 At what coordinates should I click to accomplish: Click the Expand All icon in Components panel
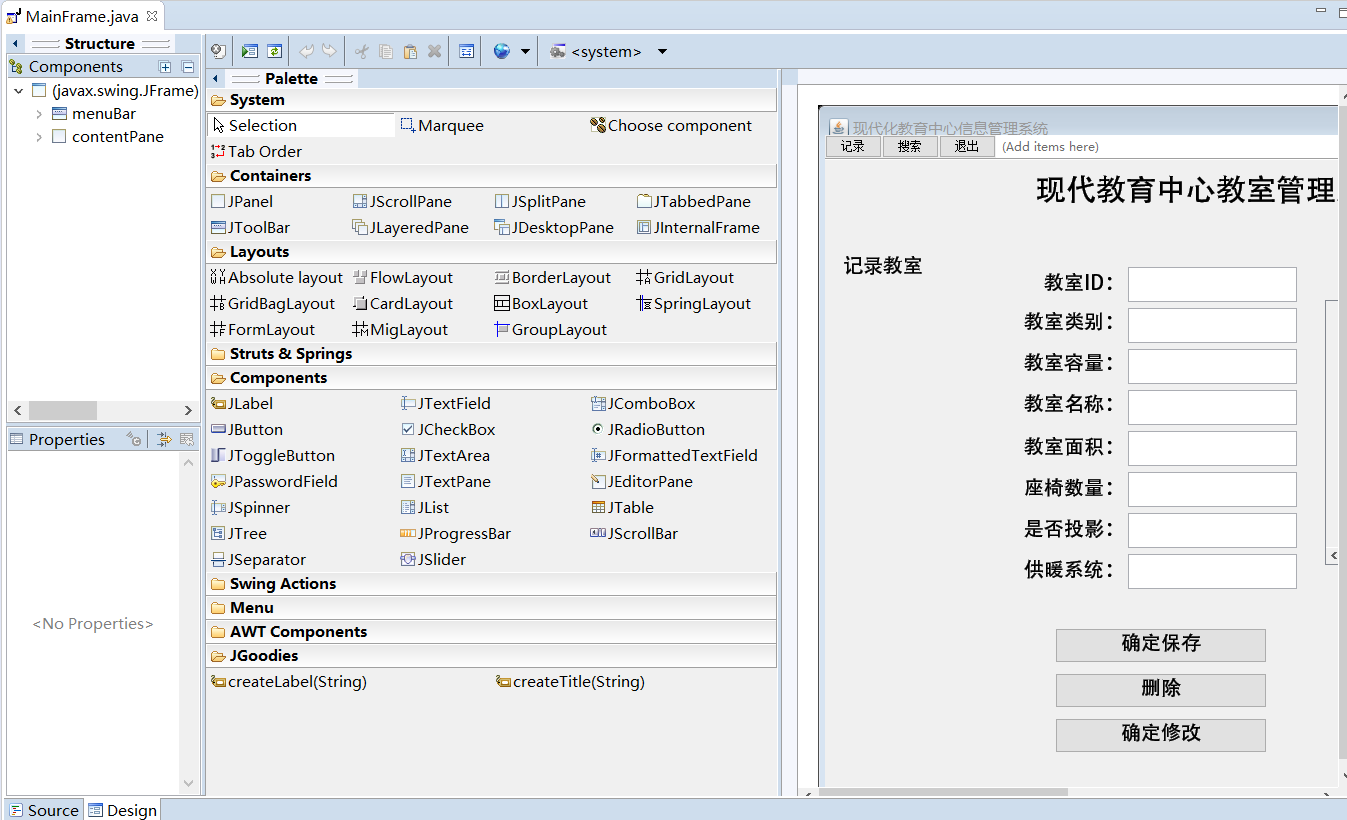(x=165, y=67)
